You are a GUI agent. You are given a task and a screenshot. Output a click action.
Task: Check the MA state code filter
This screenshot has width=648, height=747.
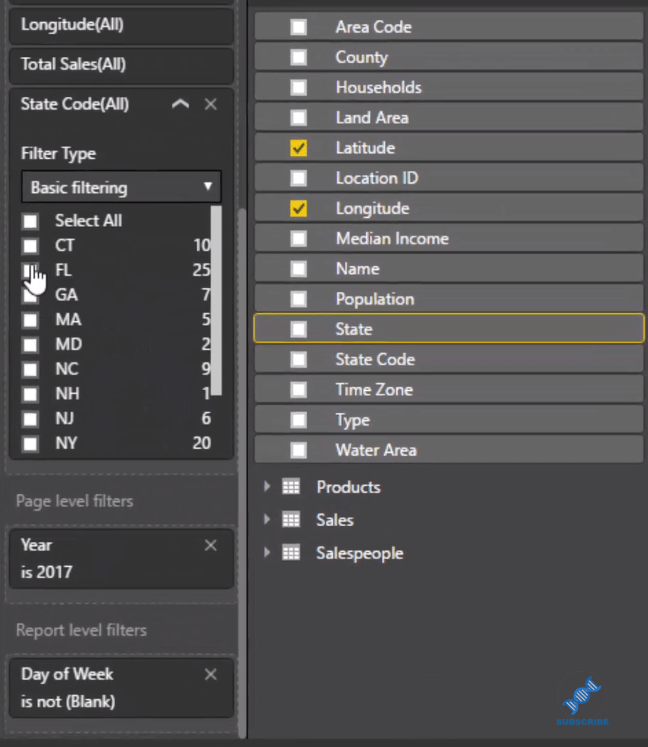[30, 320]
